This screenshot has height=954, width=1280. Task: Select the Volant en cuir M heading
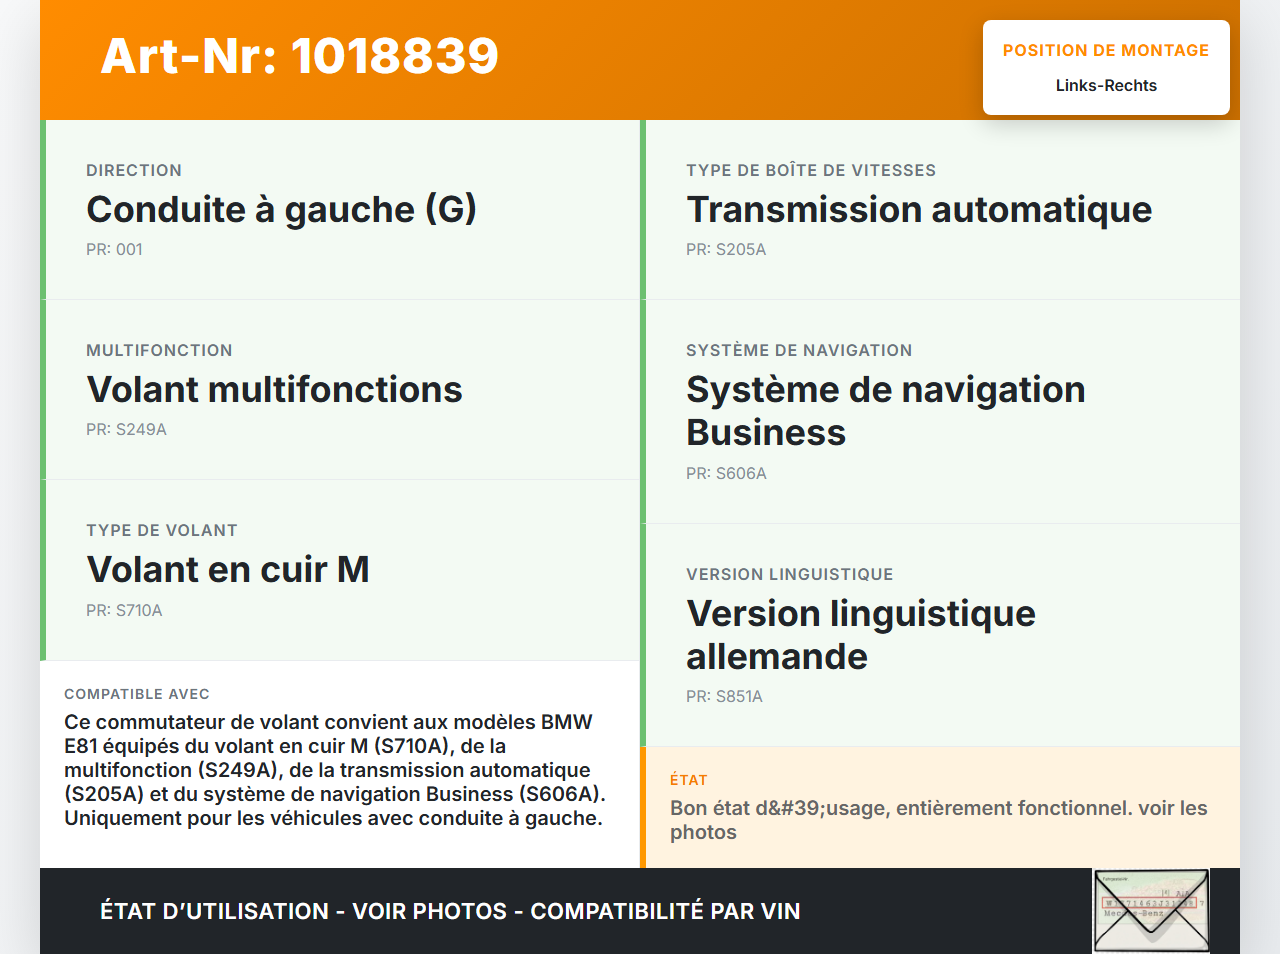click(228, 569)
